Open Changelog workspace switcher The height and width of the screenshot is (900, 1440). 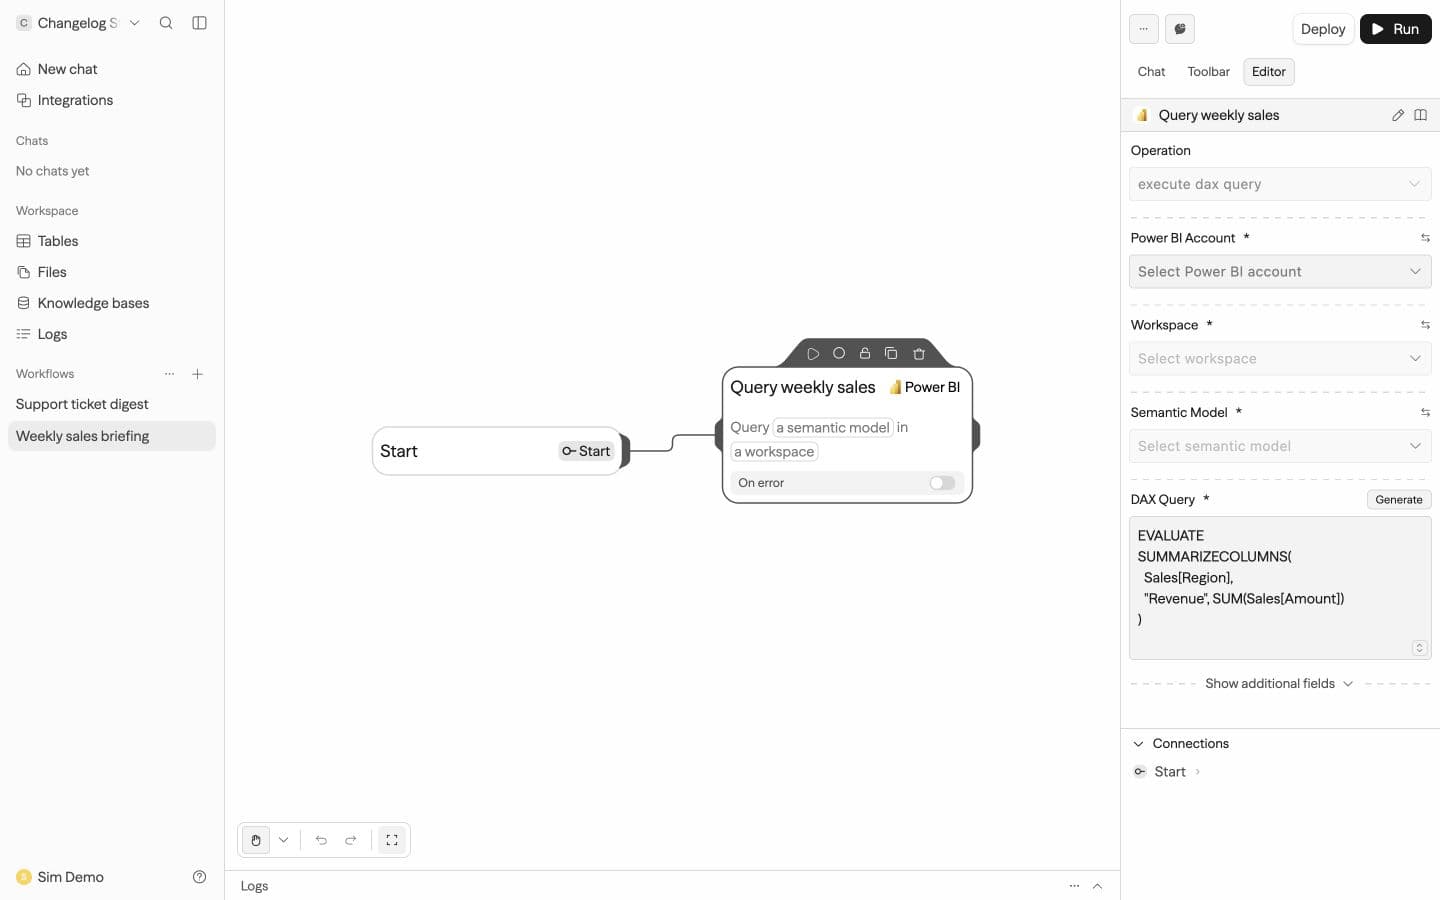pyautogui.click(x=78, y=23)
